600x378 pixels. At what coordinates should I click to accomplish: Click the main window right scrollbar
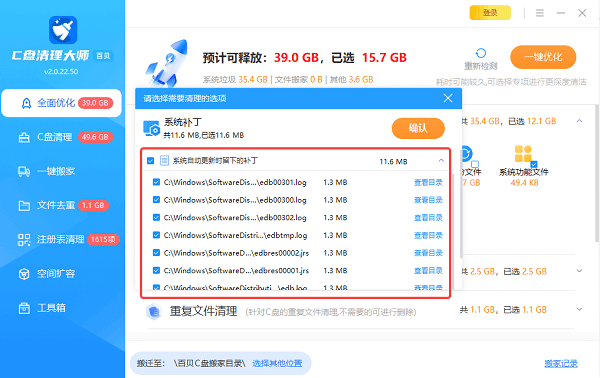coord(597,172)
